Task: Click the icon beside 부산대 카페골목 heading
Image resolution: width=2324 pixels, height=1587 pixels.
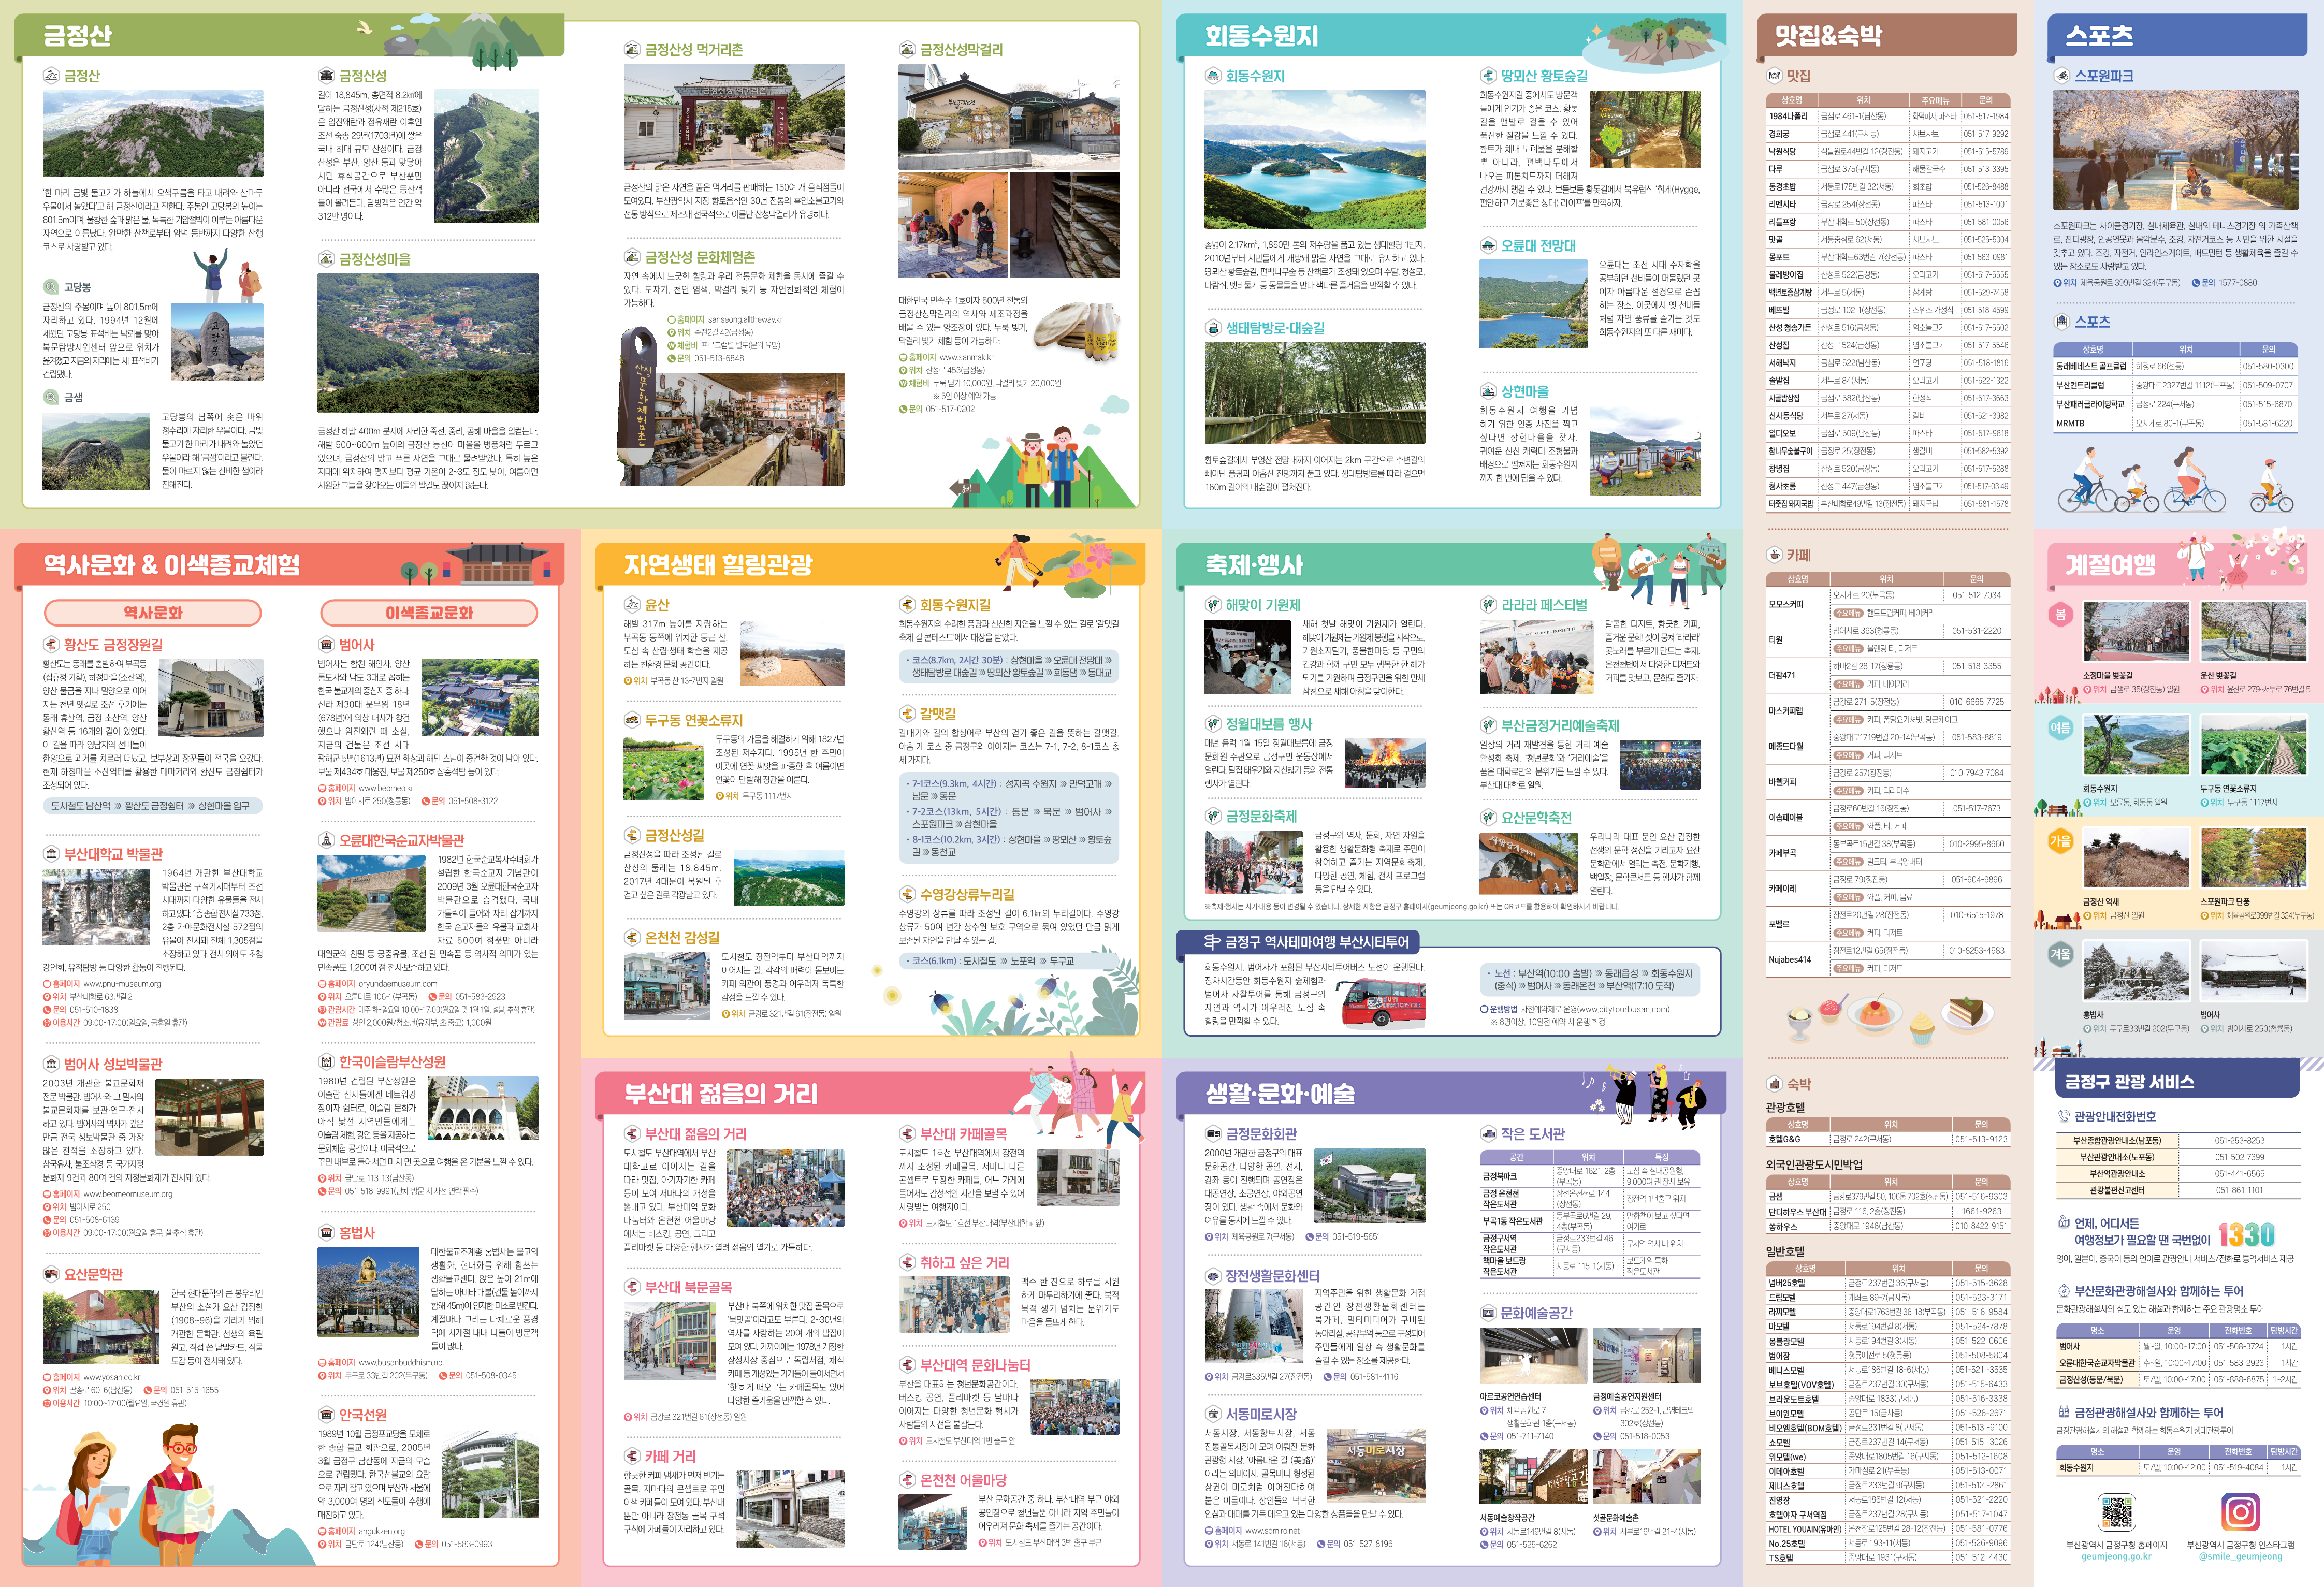Action: [x=907, y=1134]
